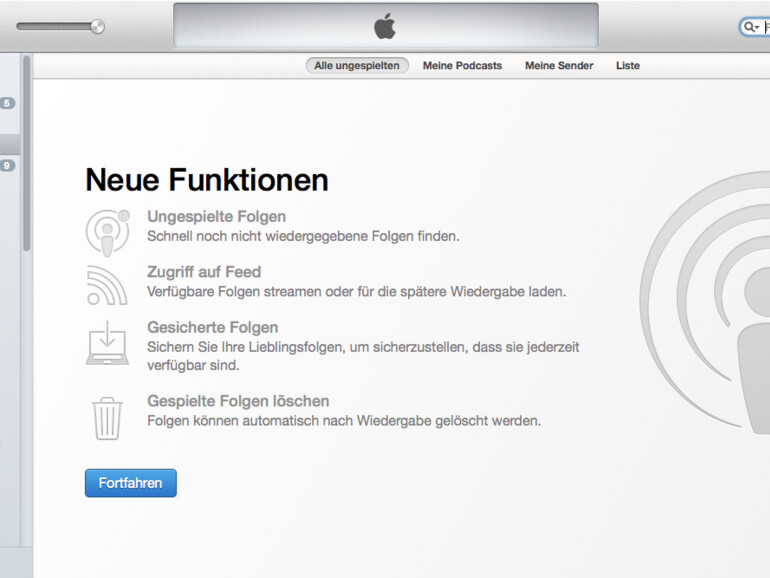Click text starting 'Verfügbare Folgen streamen'
Image resolution: width=770 pixels, height=578 pixels.
357,292
